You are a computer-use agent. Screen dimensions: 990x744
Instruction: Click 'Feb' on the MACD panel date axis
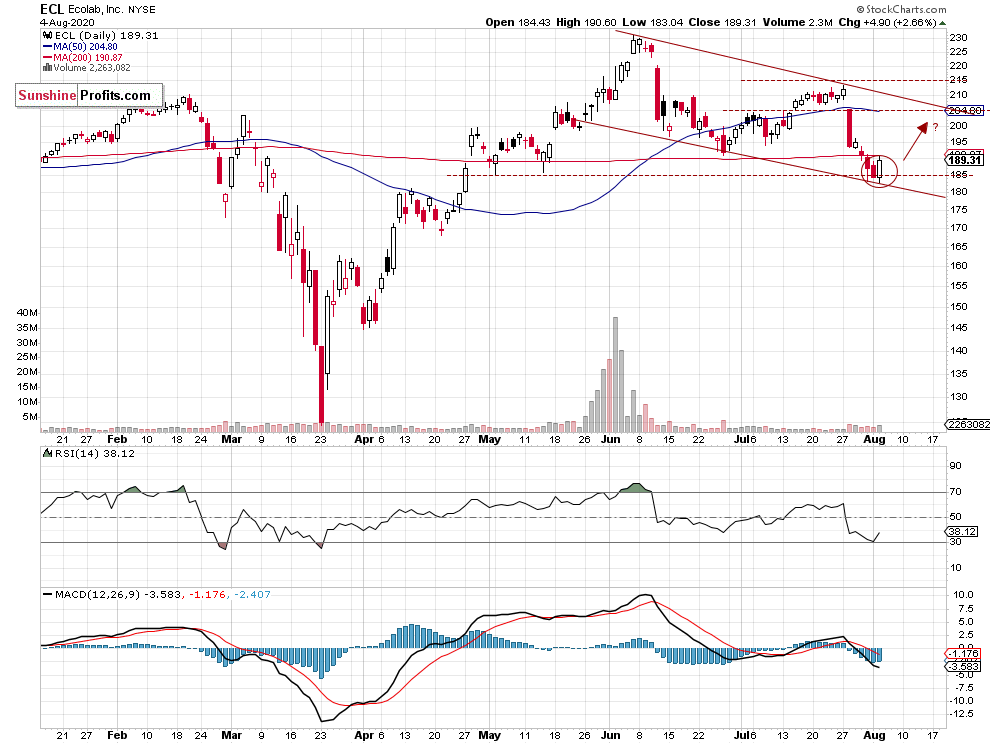point(117,735)
